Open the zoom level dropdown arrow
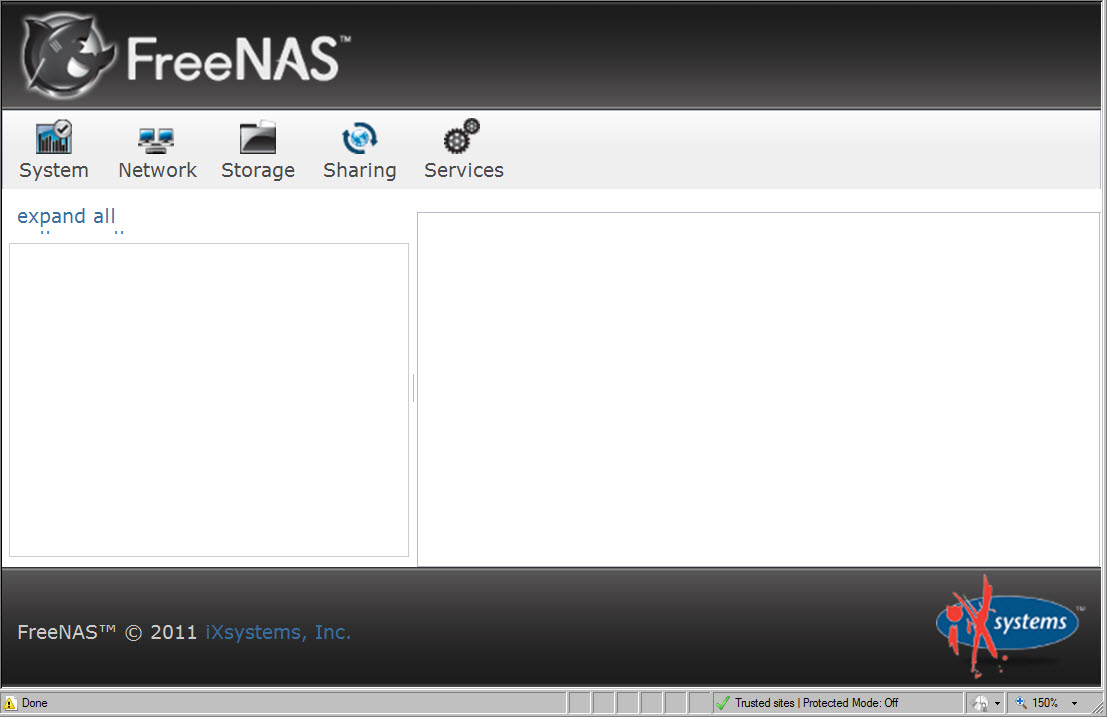The image size is (1107, 717). coord(1075,703)
